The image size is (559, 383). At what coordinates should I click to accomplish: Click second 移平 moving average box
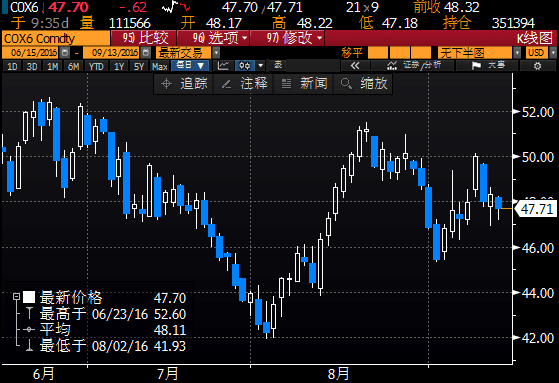pos(400,53)
